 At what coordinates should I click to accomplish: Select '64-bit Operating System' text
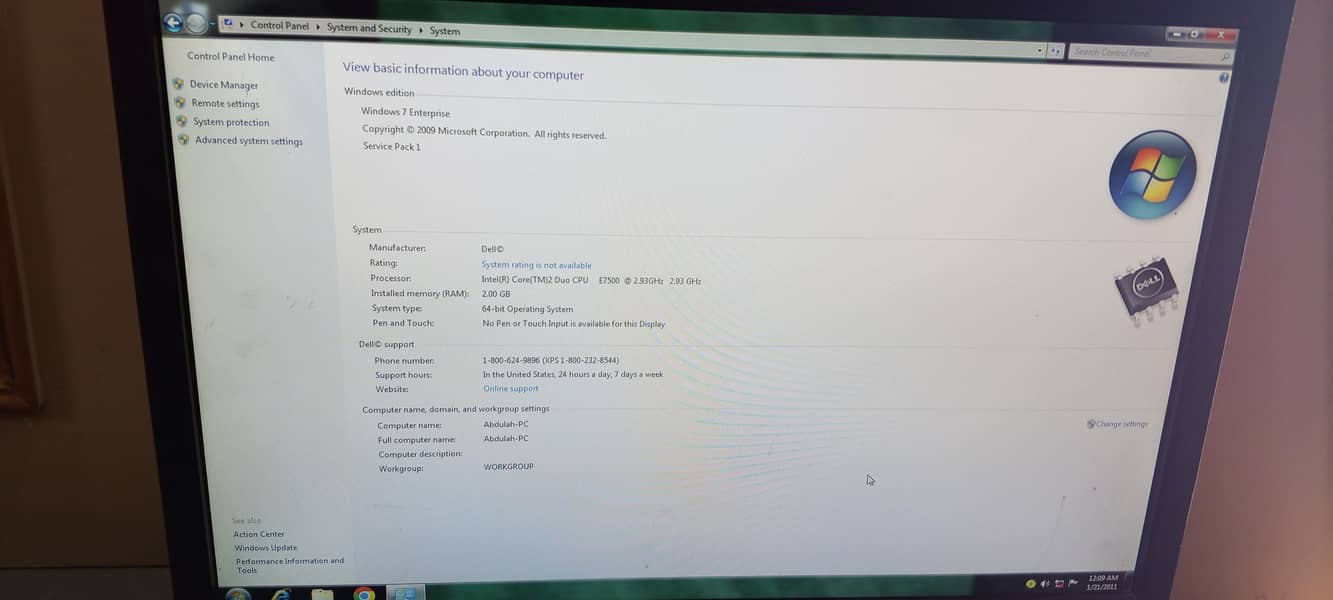tap(527, 309)
